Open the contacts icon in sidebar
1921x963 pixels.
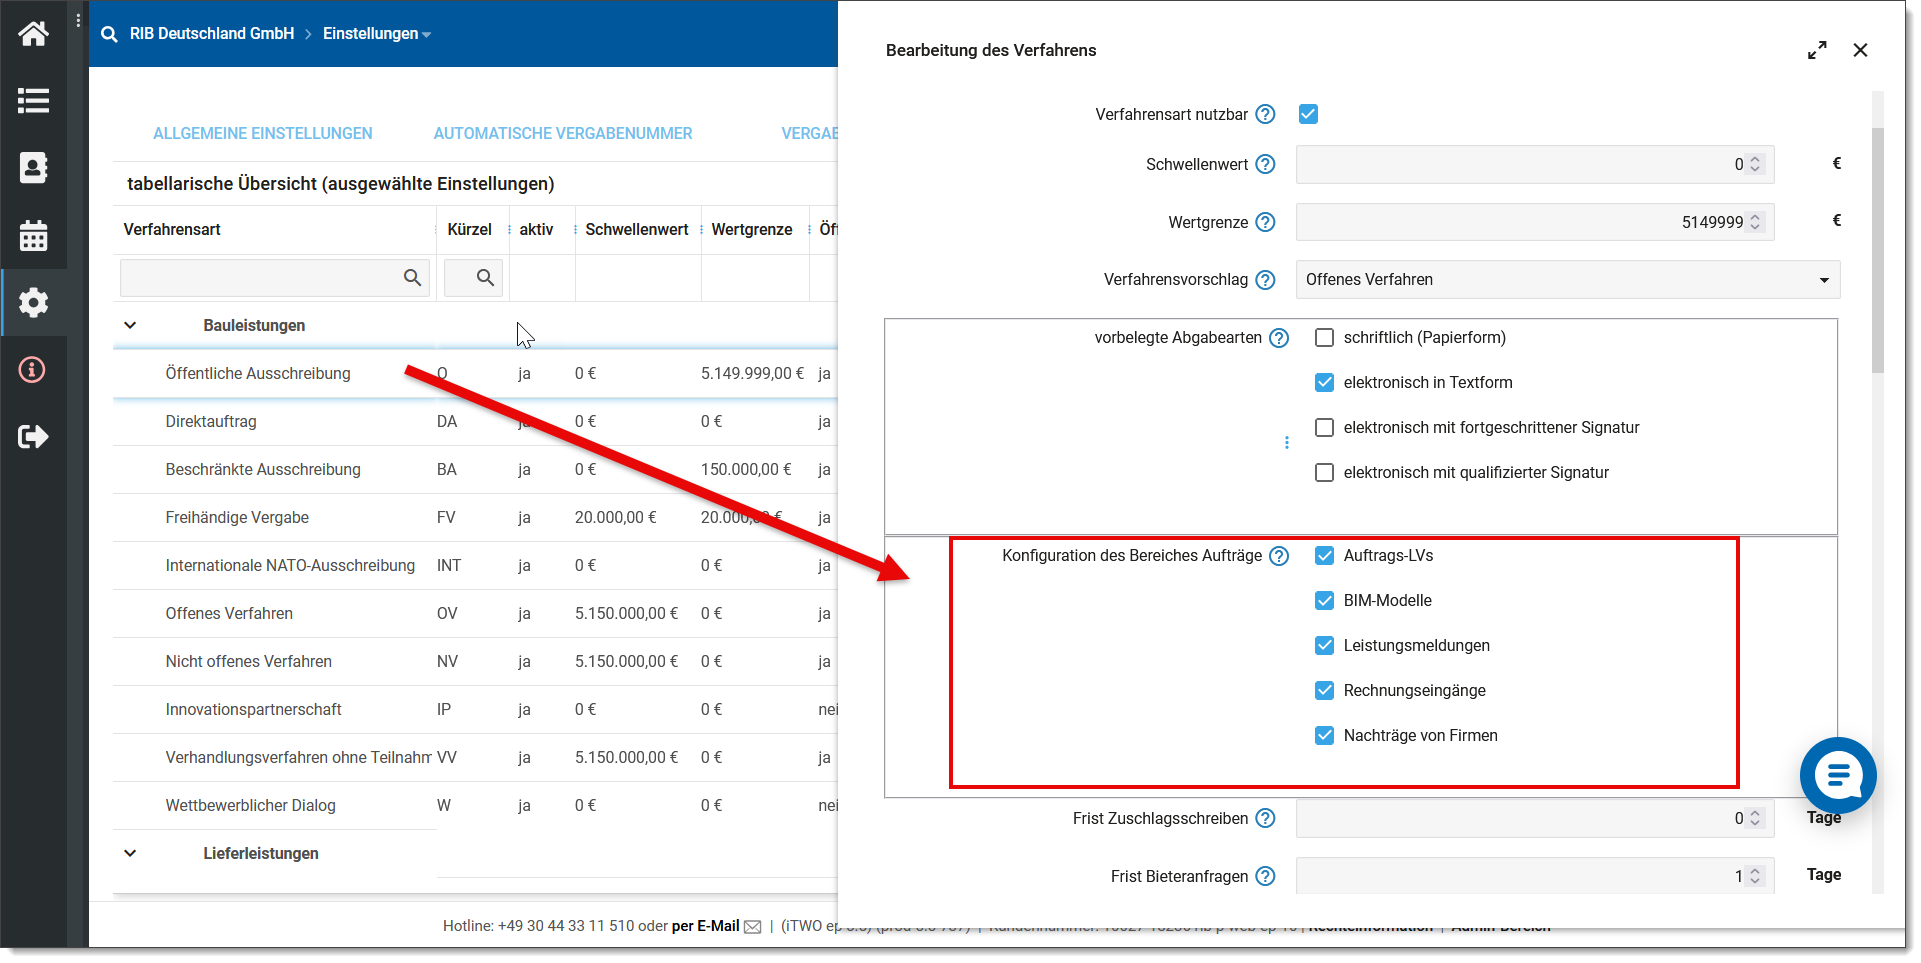tap(33, 168)
